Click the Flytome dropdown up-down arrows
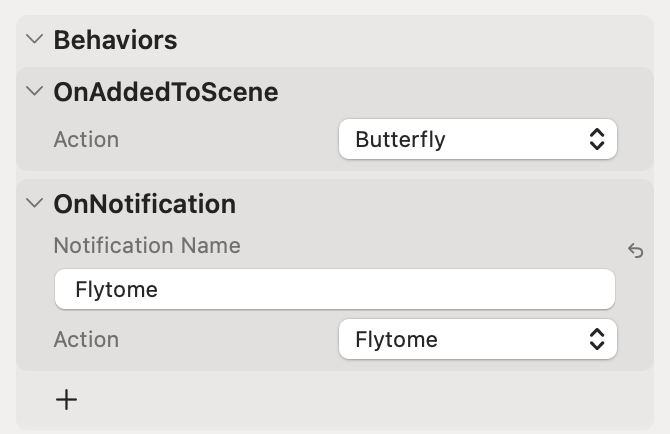This screenshot has height=434, width=670. [x=597, y=339]
